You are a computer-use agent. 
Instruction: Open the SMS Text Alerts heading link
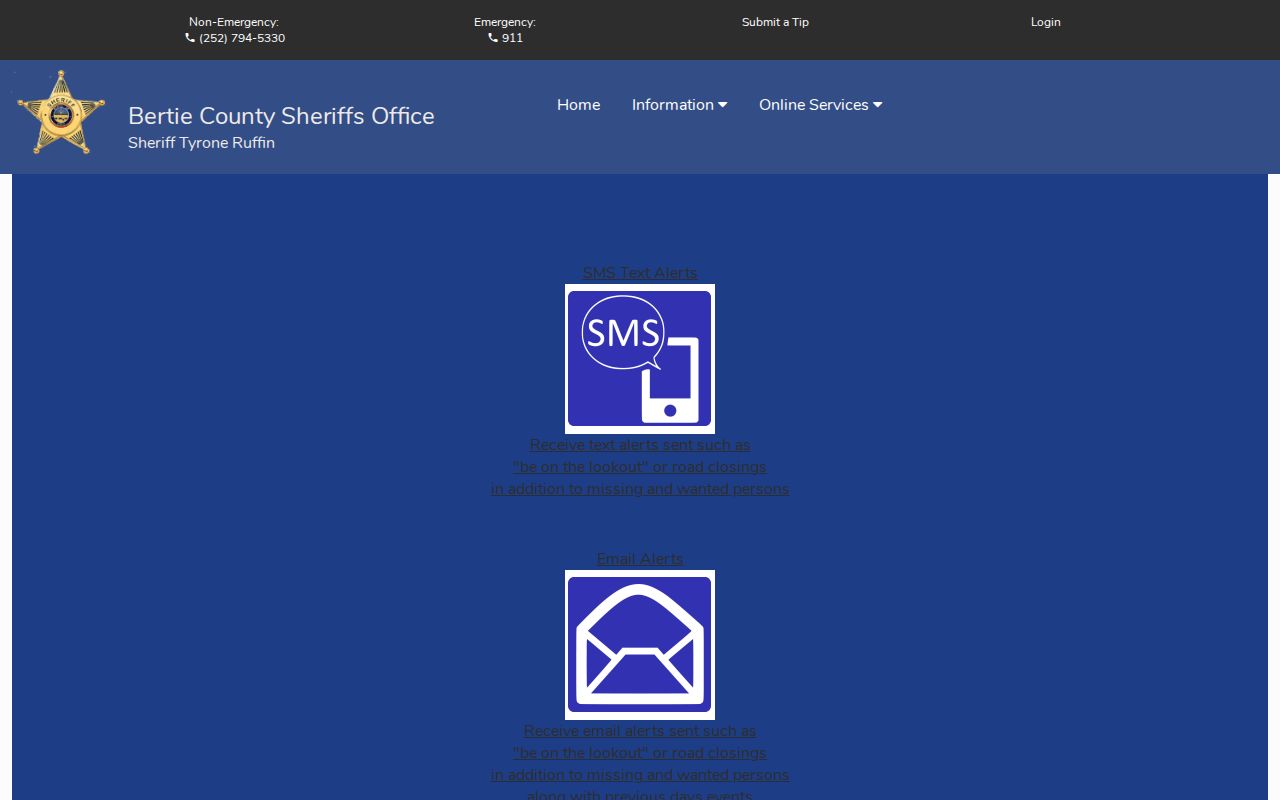point(640,273)
